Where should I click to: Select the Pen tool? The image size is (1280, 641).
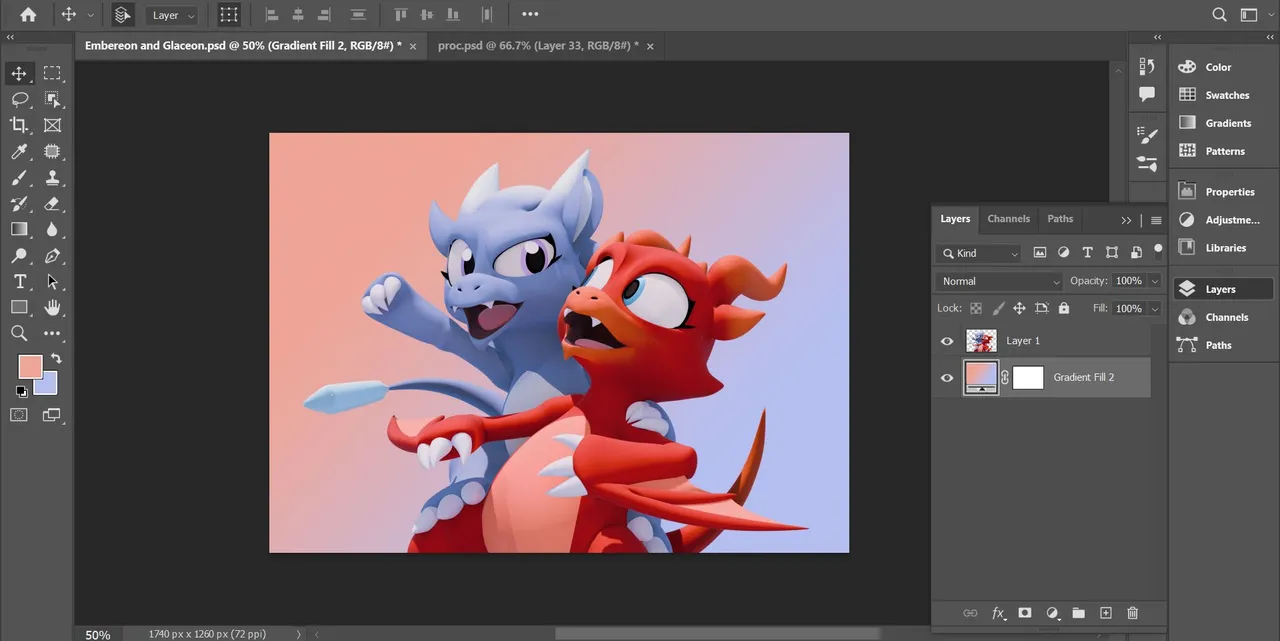click(x=52, y=255)
